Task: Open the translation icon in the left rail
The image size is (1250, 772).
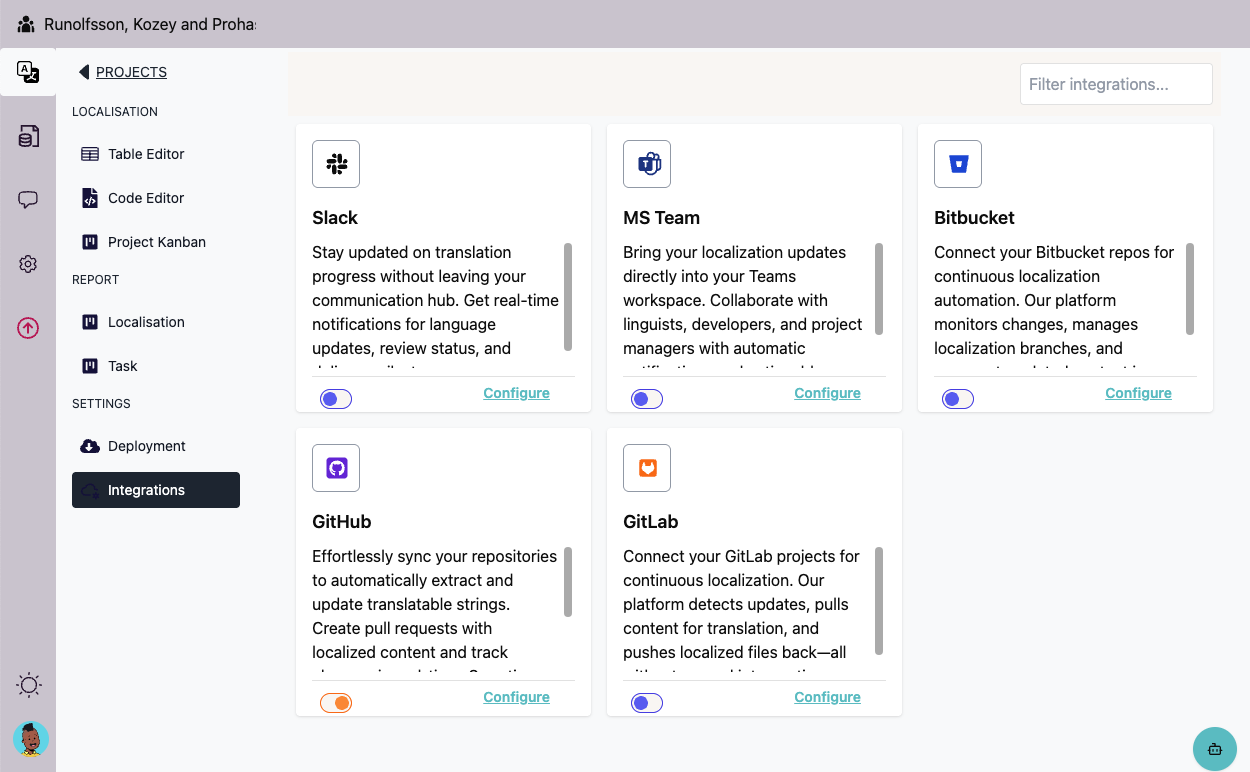Action: tap(28, 72)
